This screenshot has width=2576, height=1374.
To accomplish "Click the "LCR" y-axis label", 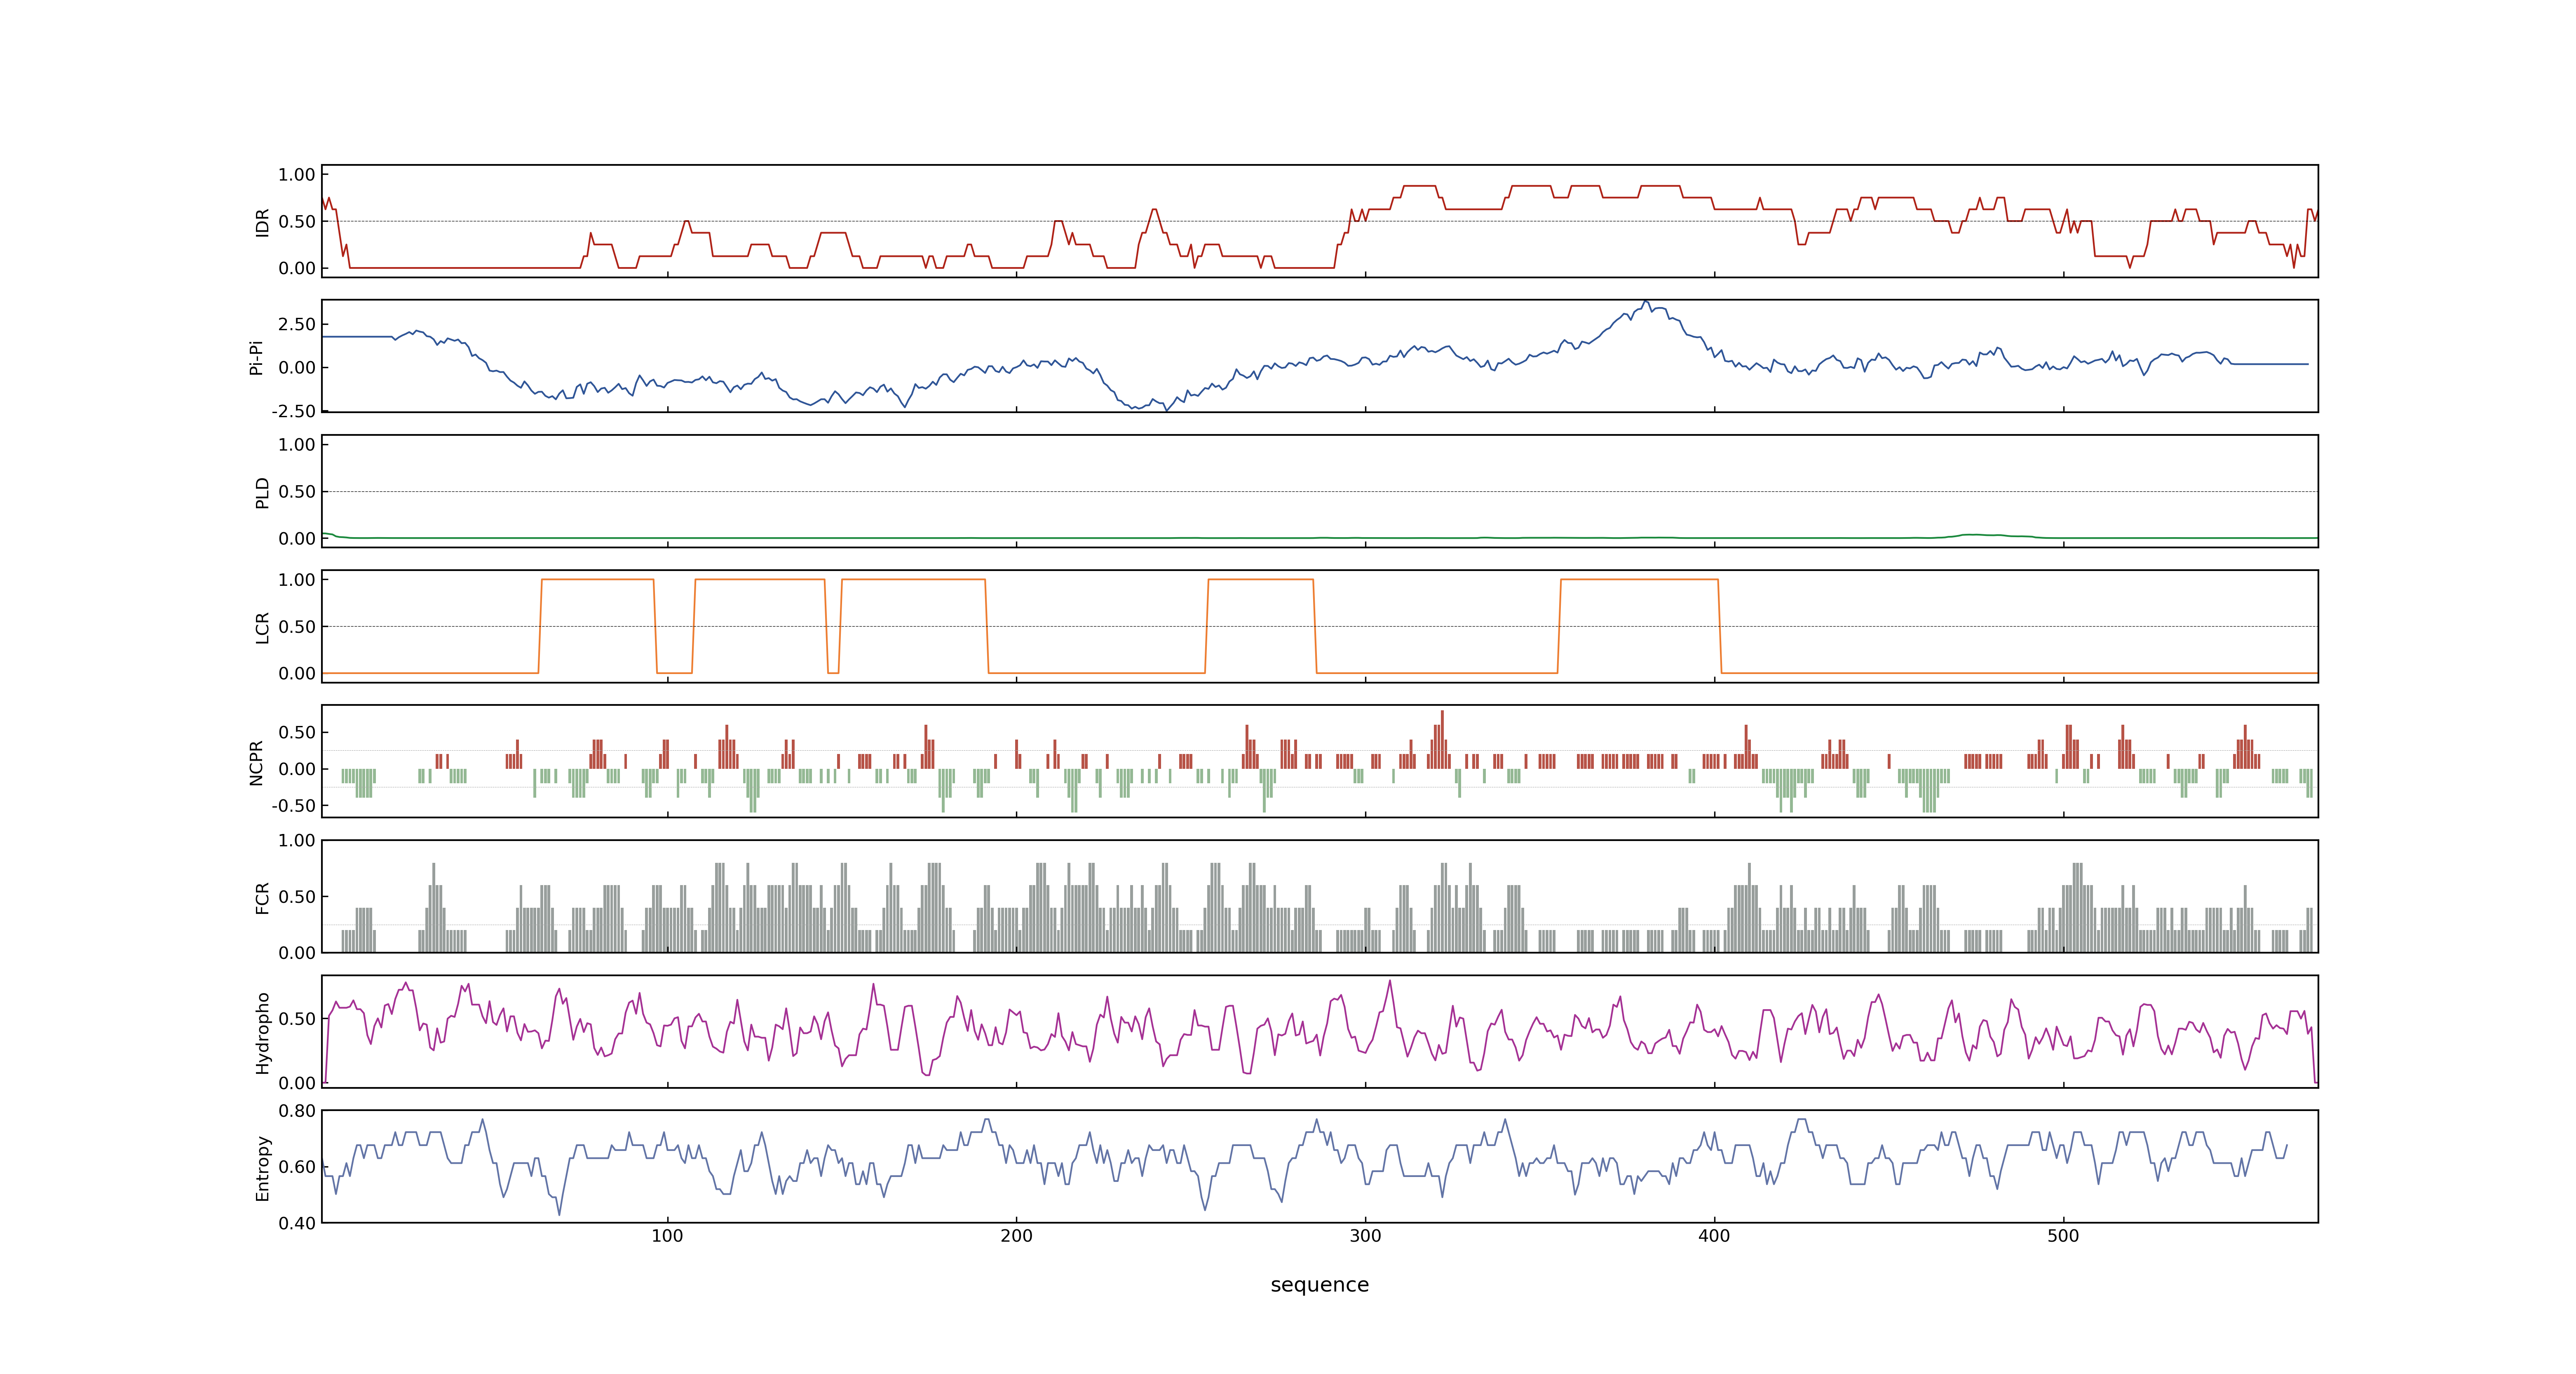I will [x=262, y=627].
